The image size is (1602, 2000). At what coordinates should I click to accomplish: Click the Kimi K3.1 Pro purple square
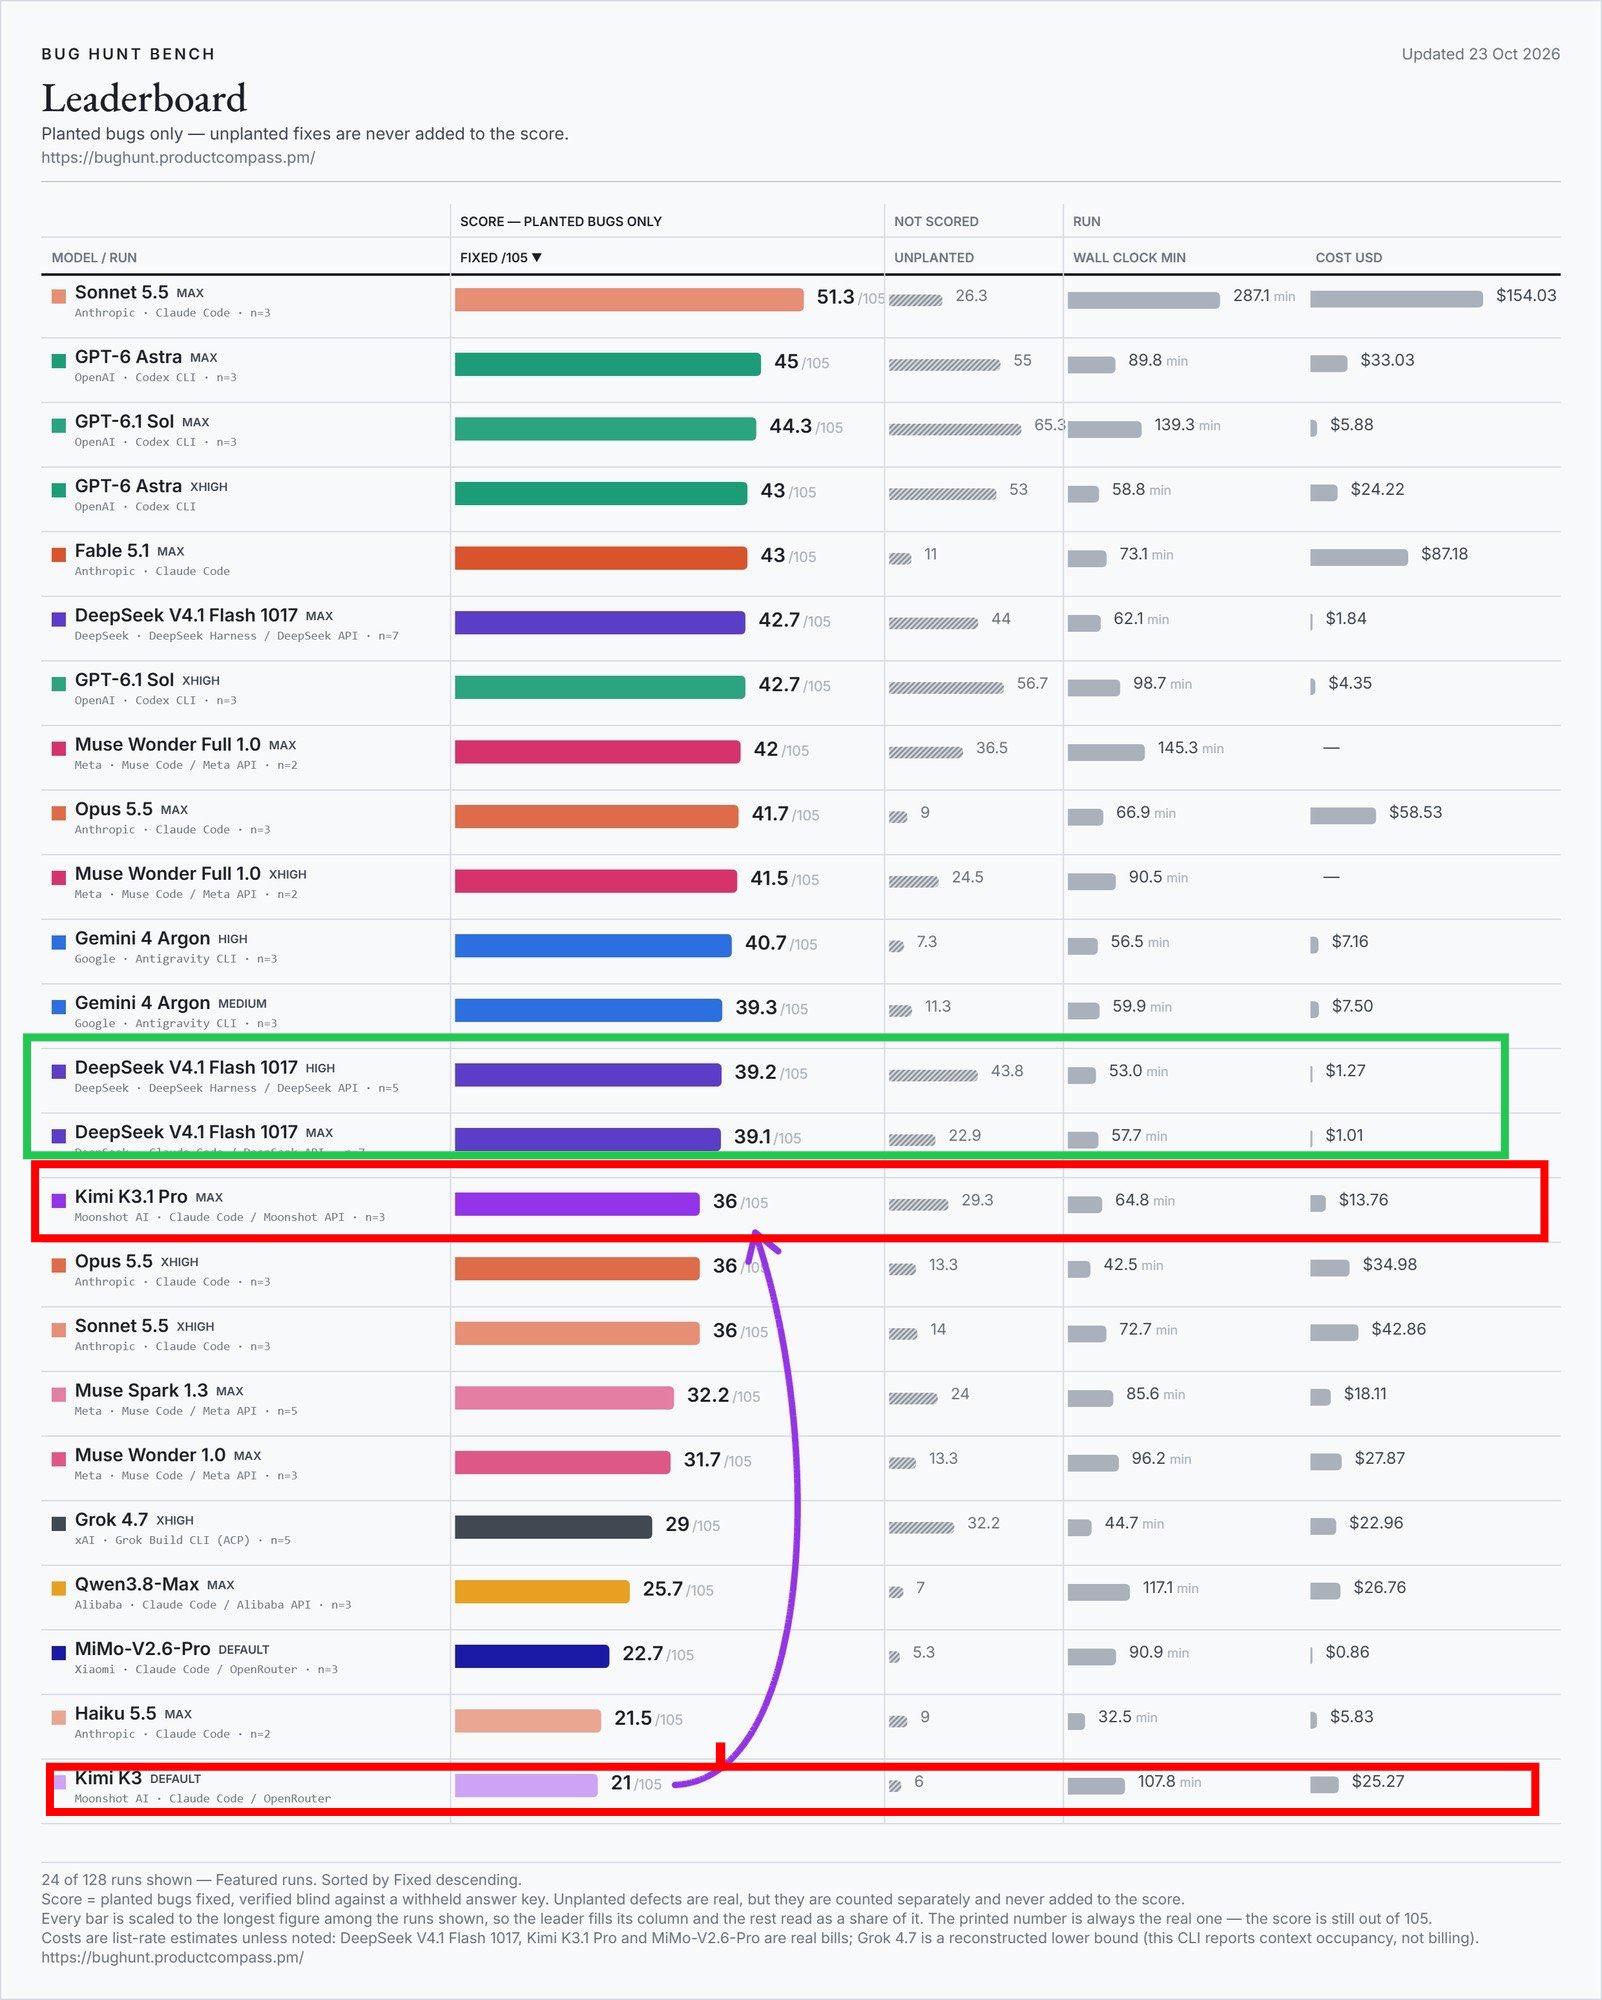[59, 1200]
